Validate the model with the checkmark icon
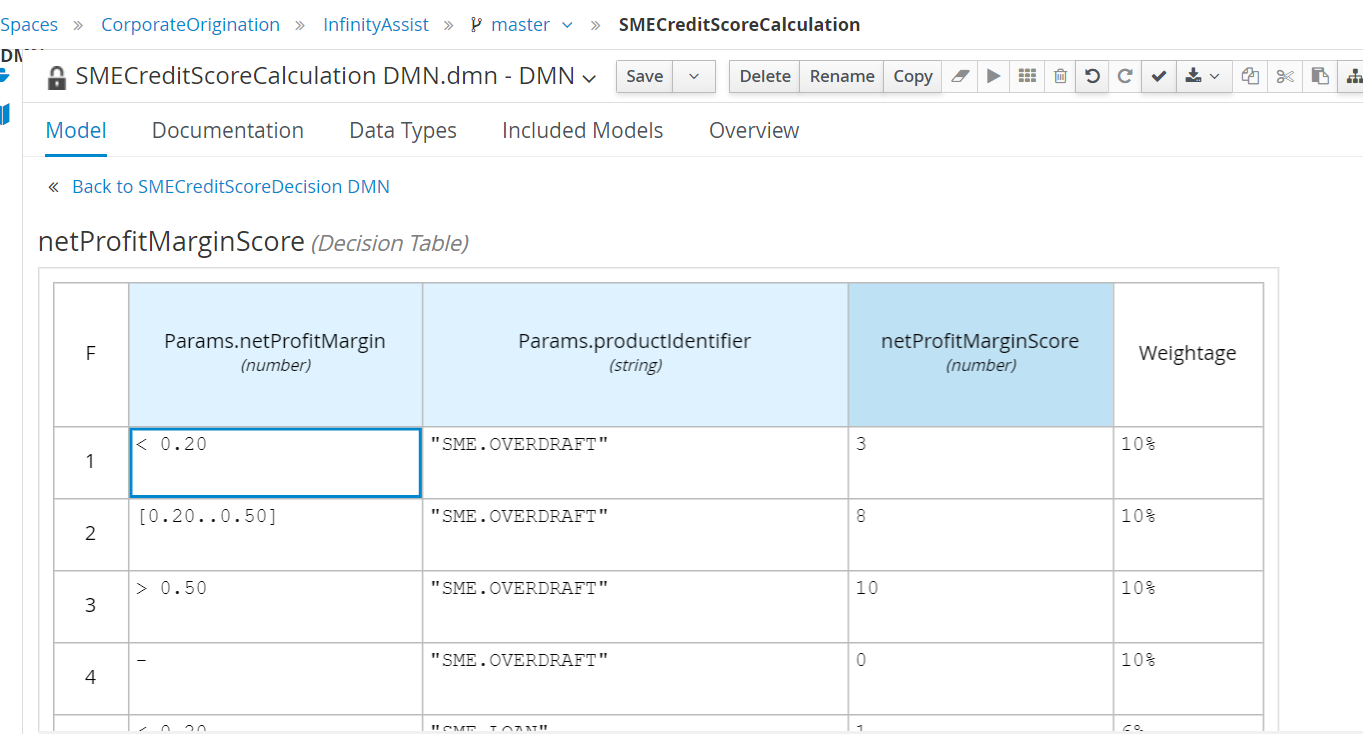Screen dimensions: 1363x734 point(1158,76)
